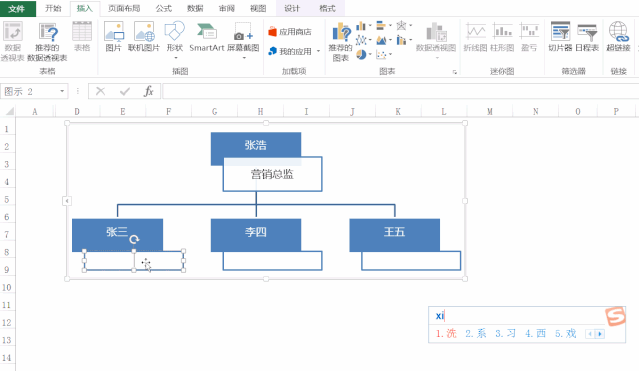Select the 张浩 SmartArt box
Image resolution: width=639 pixels, height=371 pixels.
click(256, 144)
